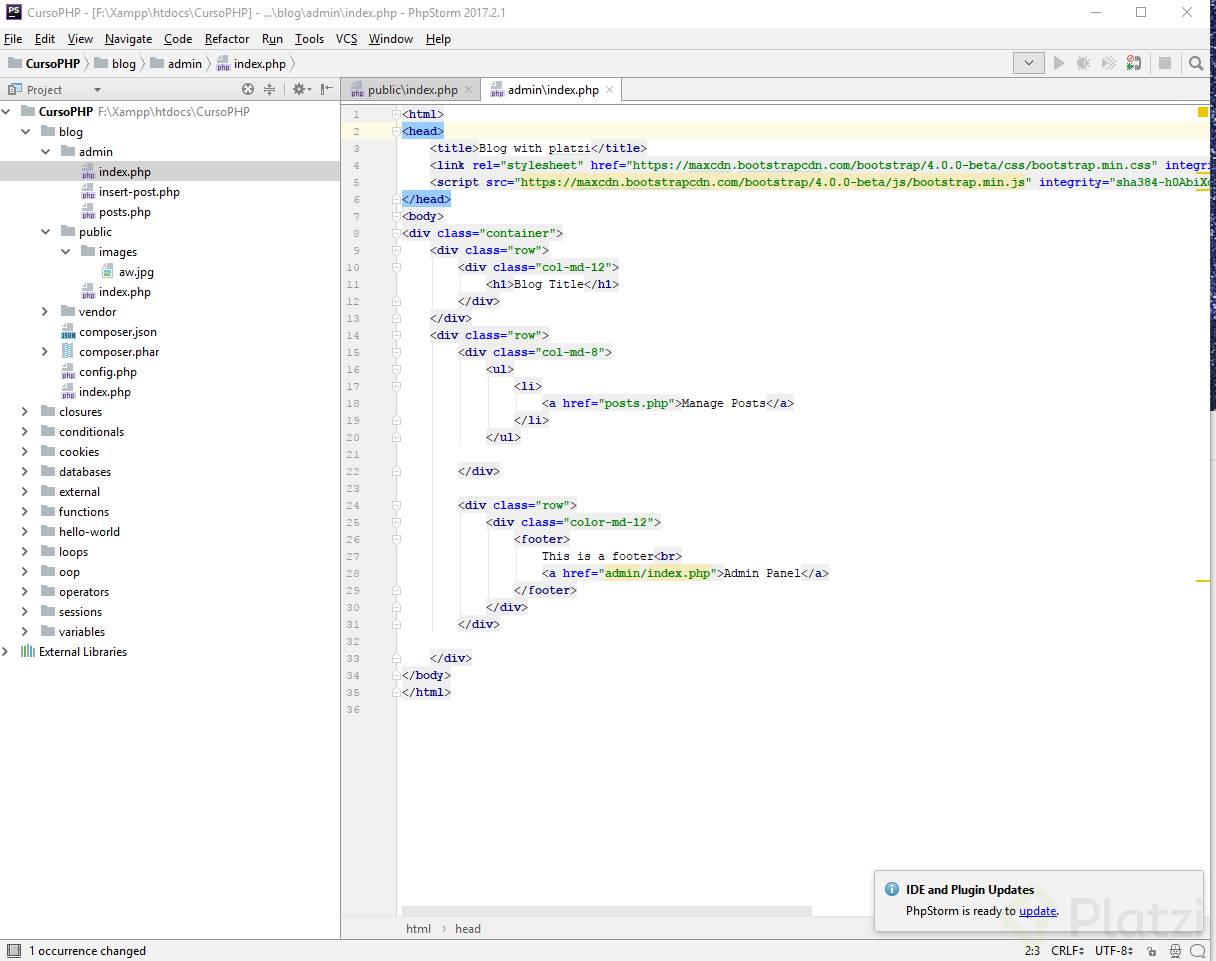Image resolution: width=1216 pixels, height=961 pixels.
Task: Expand the vendor folder
Action: [45, 312]
